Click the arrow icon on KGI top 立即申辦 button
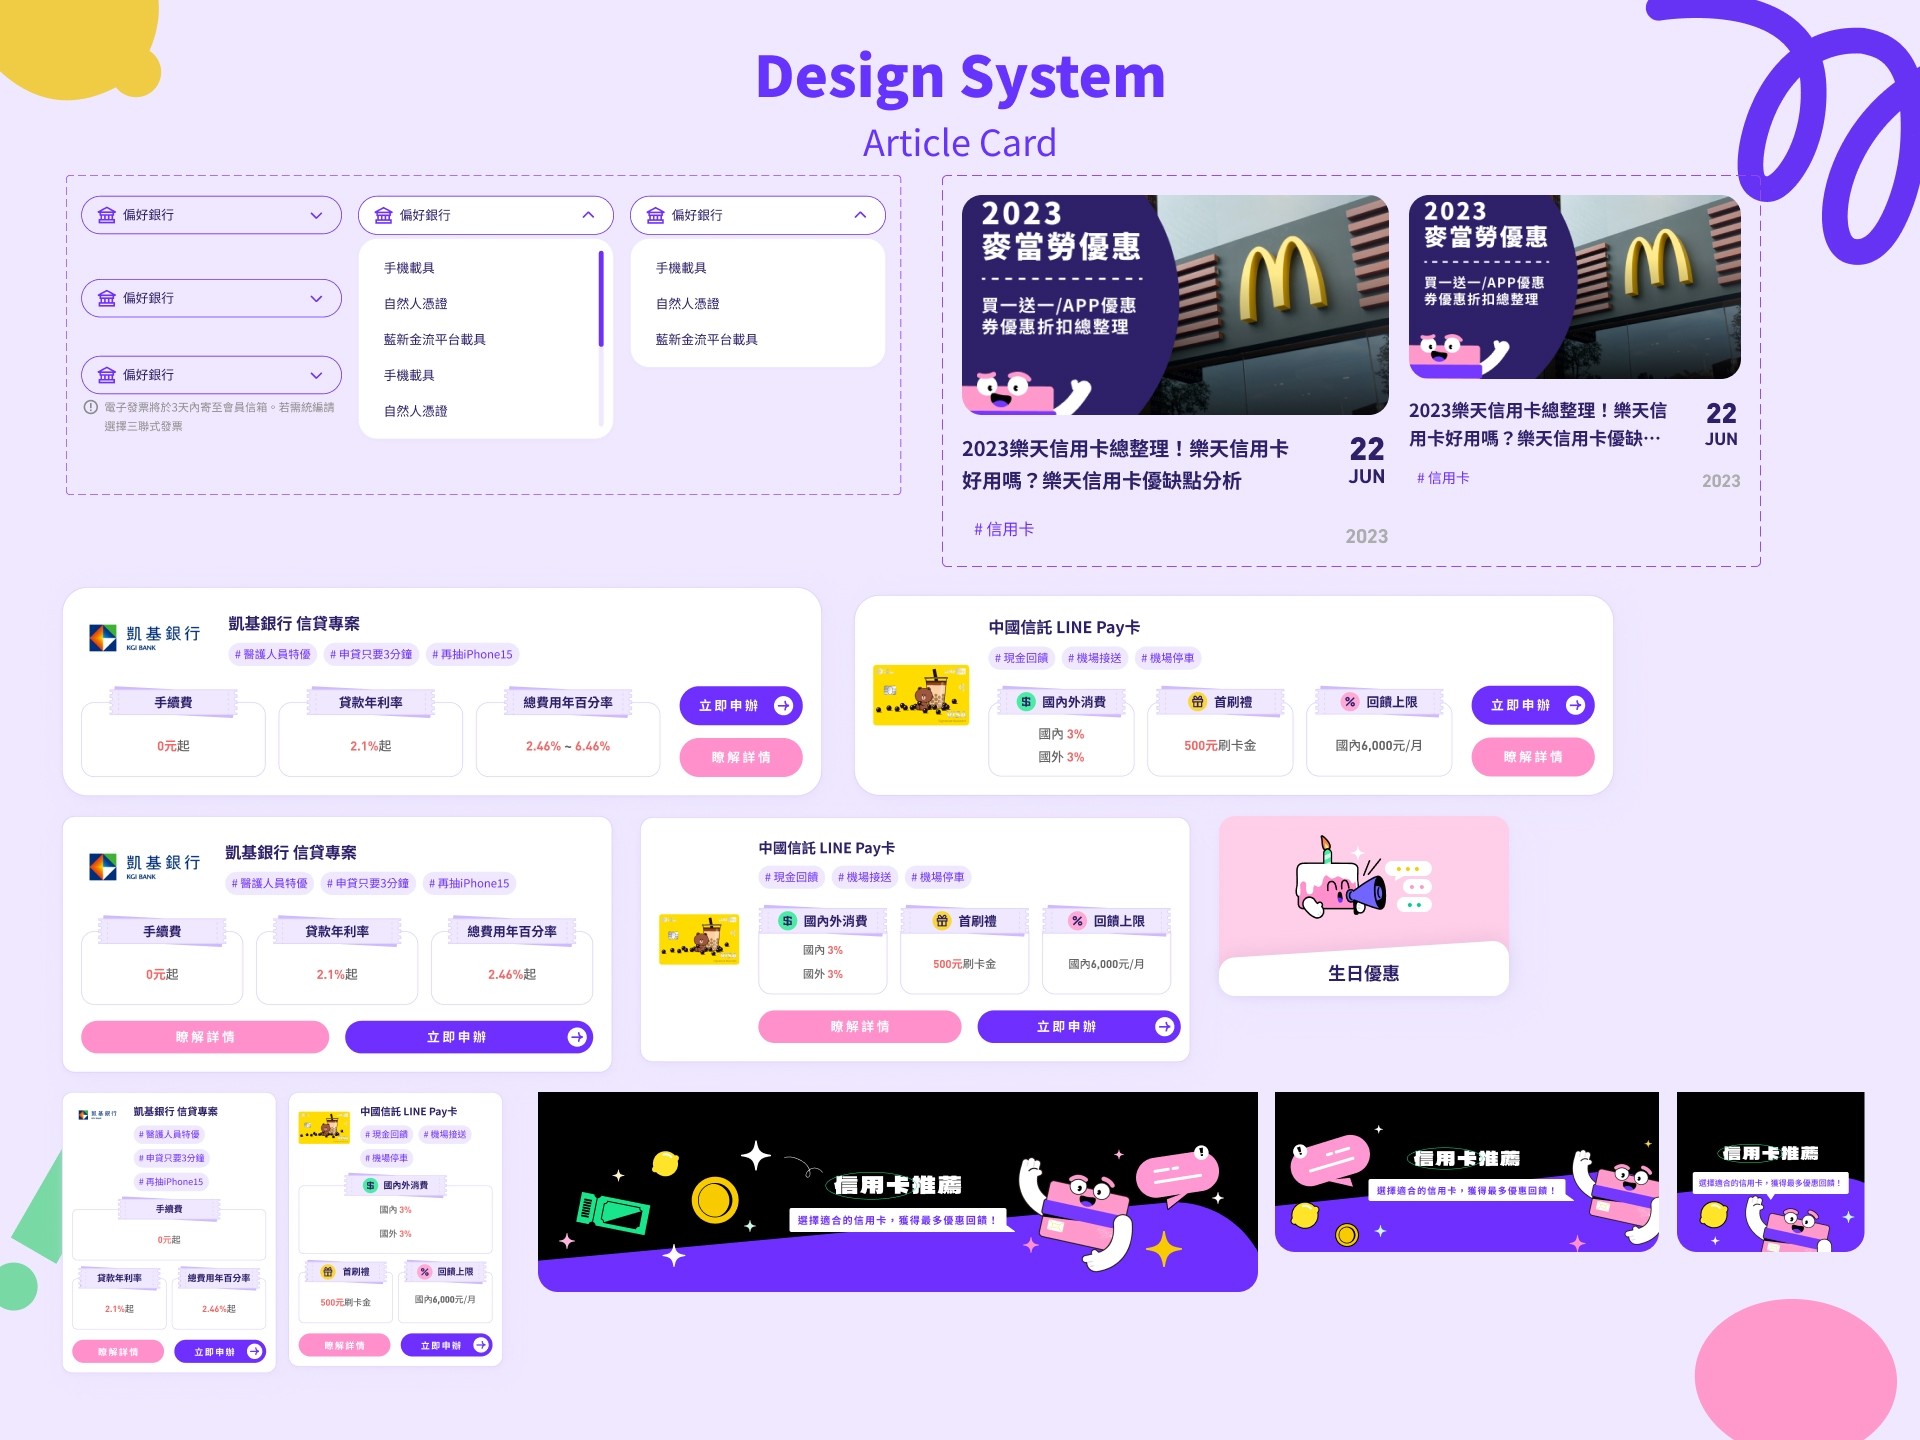The width and height of the screenshot is (1920, 1440). click(x=784, y=706)
